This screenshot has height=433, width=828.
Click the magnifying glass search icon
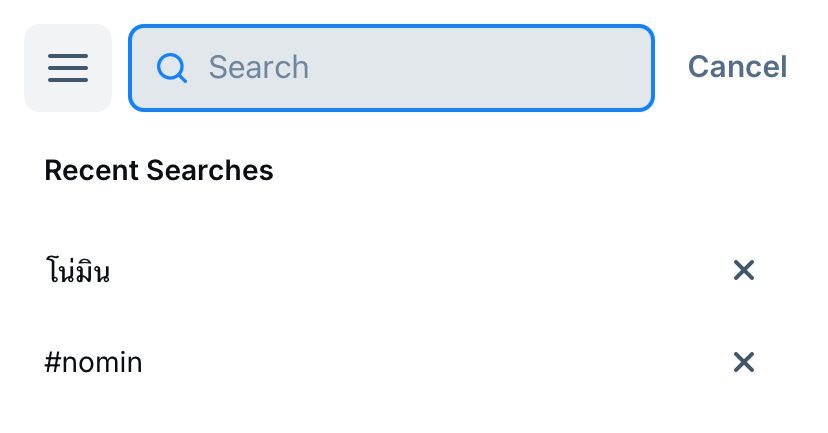(173, 68)
